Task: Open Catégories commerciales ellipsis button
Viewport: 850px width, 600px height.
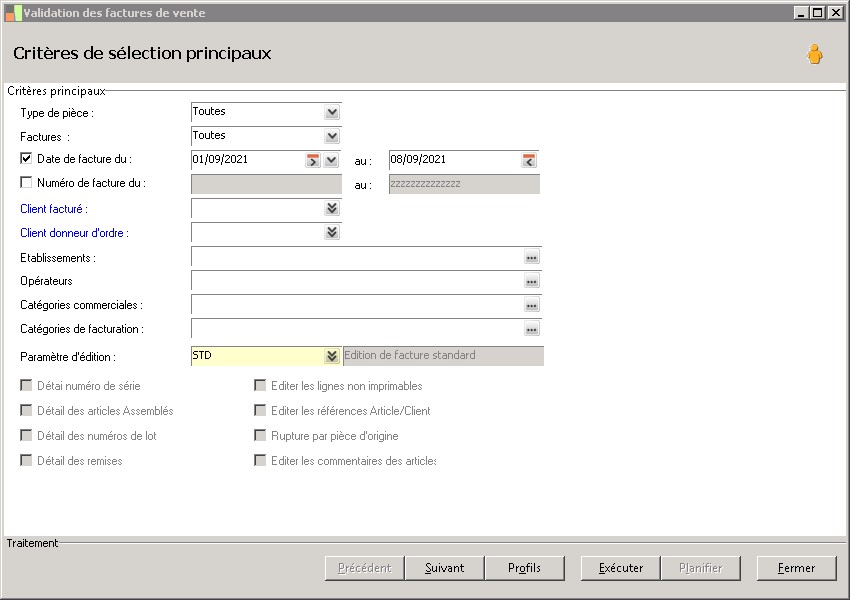Action: [x=532, y=305]
